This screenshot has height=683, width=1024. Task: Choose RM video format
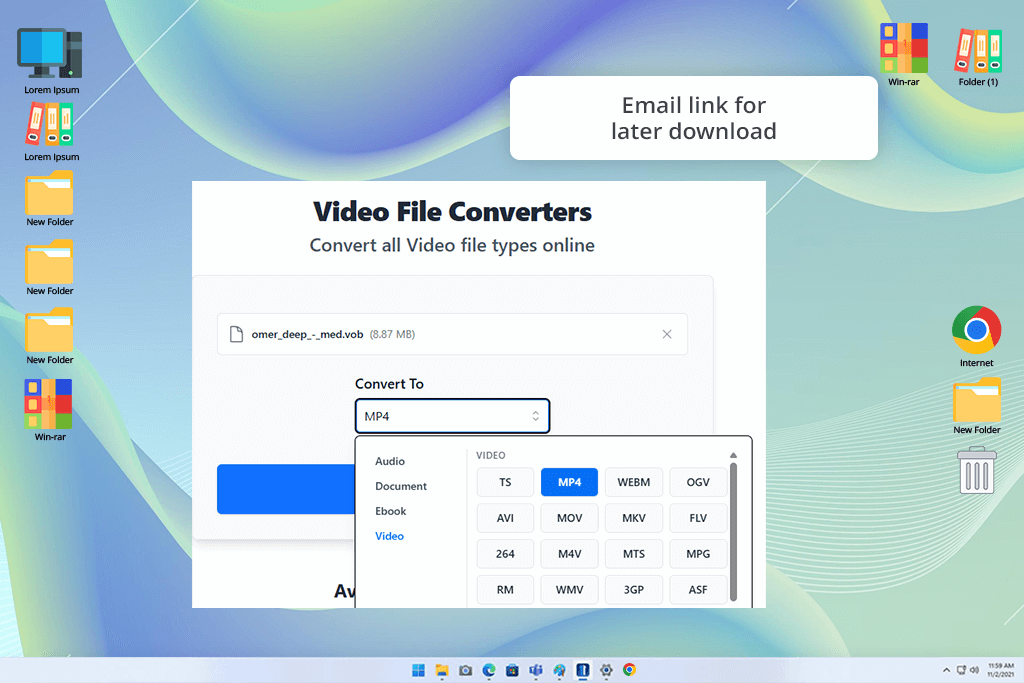pos(505,590)
